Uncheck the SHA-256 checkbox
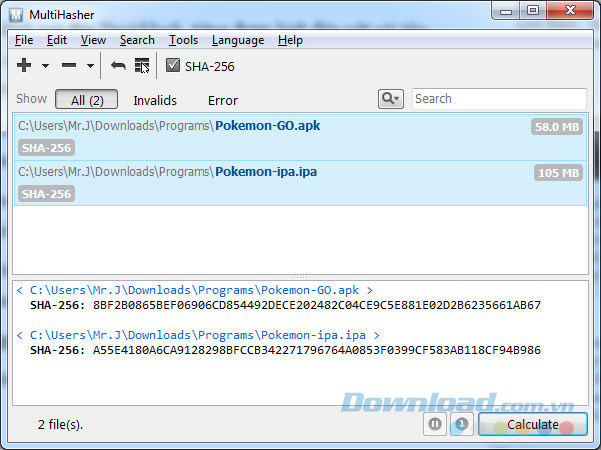Viewport: 601px width, 450px height. (x=172, y=65)
